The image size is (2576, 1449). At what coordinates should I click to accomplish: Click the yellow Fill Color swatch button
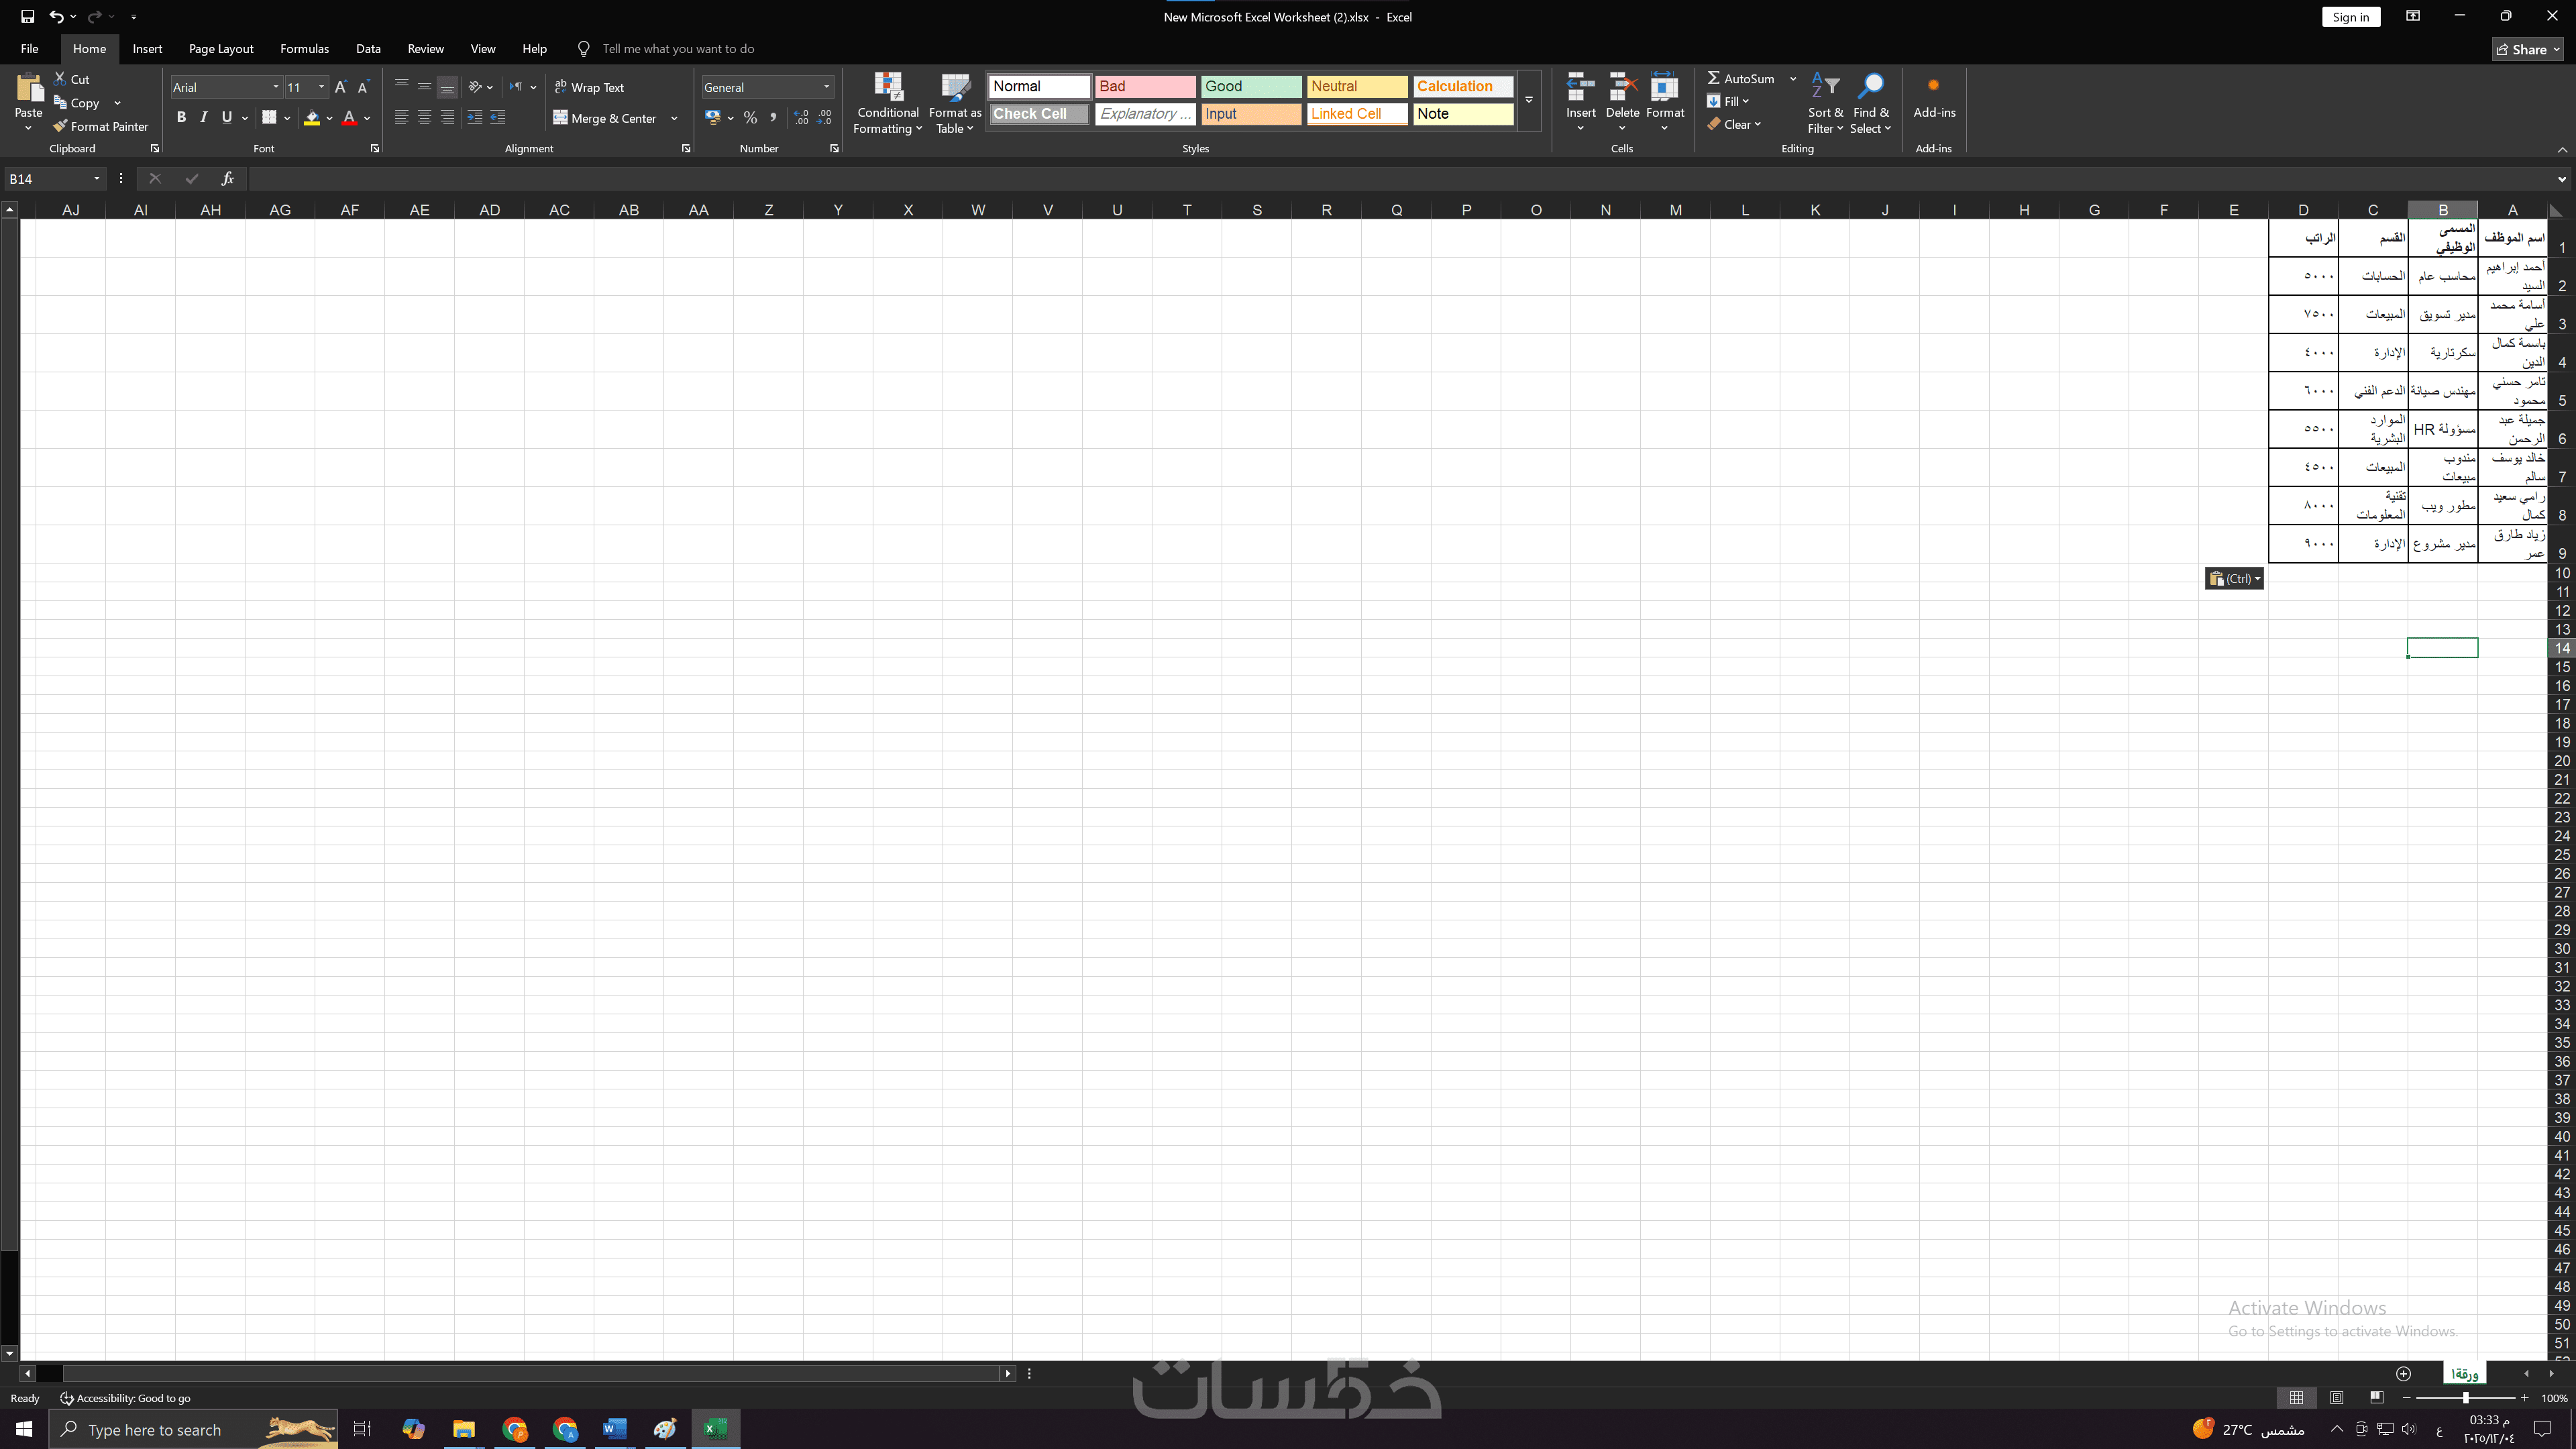[x=312, y=118]
